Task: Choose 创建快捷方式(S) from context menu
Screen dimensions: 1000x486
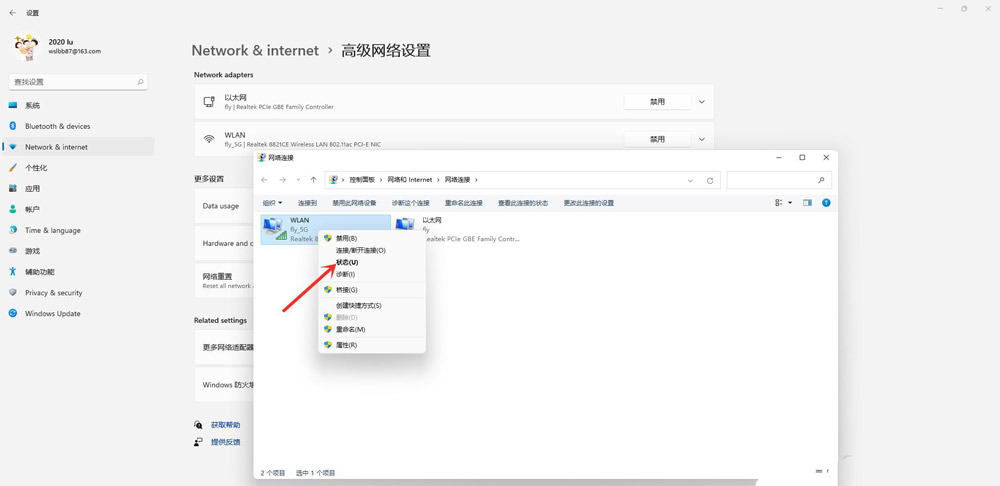Action: point(372,306)
